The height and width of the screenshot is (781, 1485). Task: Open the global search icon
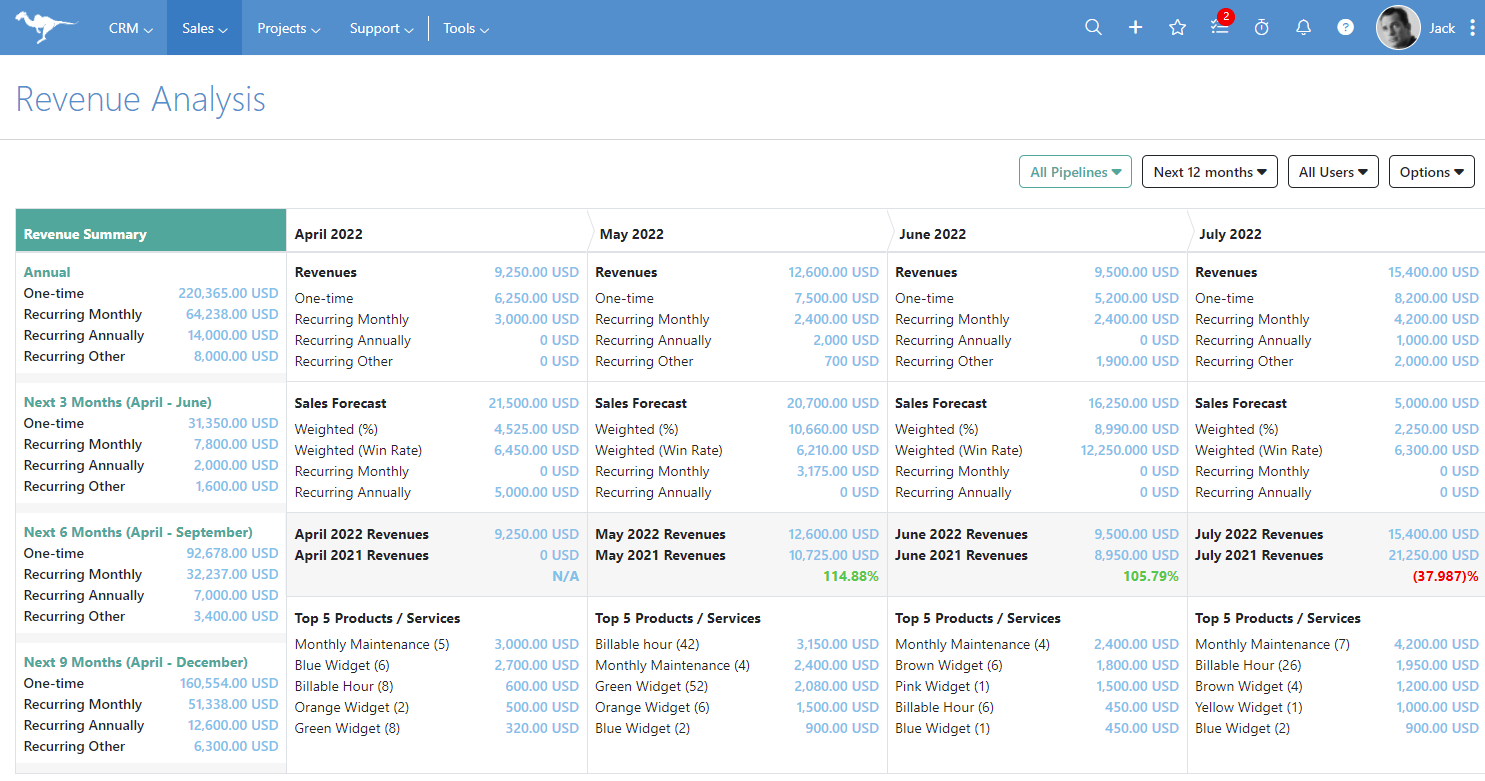coord(1093,27)
